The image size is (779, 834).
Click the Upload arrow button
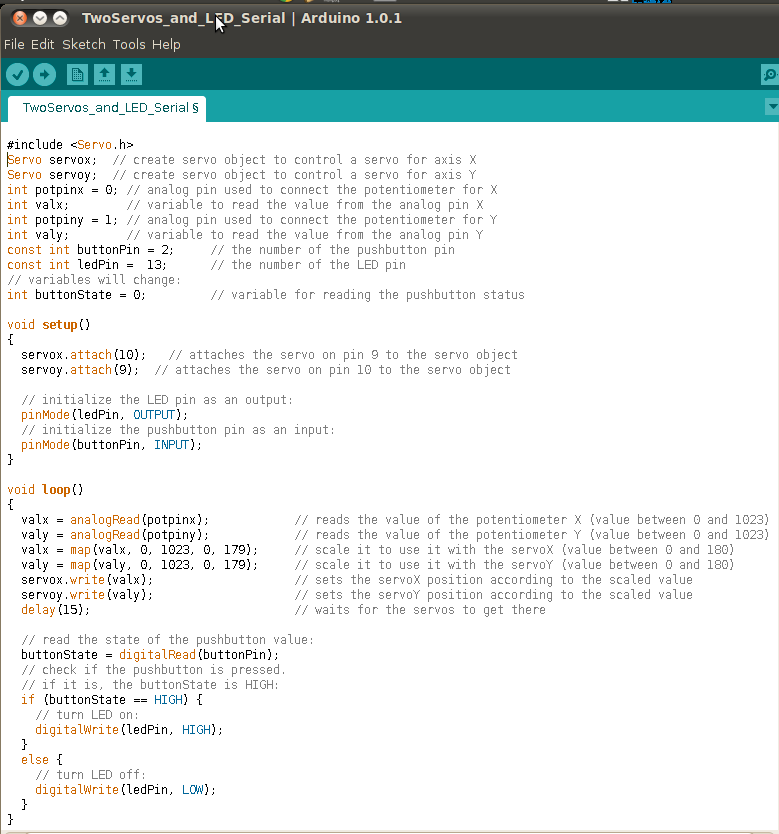(x=45, y=74)
